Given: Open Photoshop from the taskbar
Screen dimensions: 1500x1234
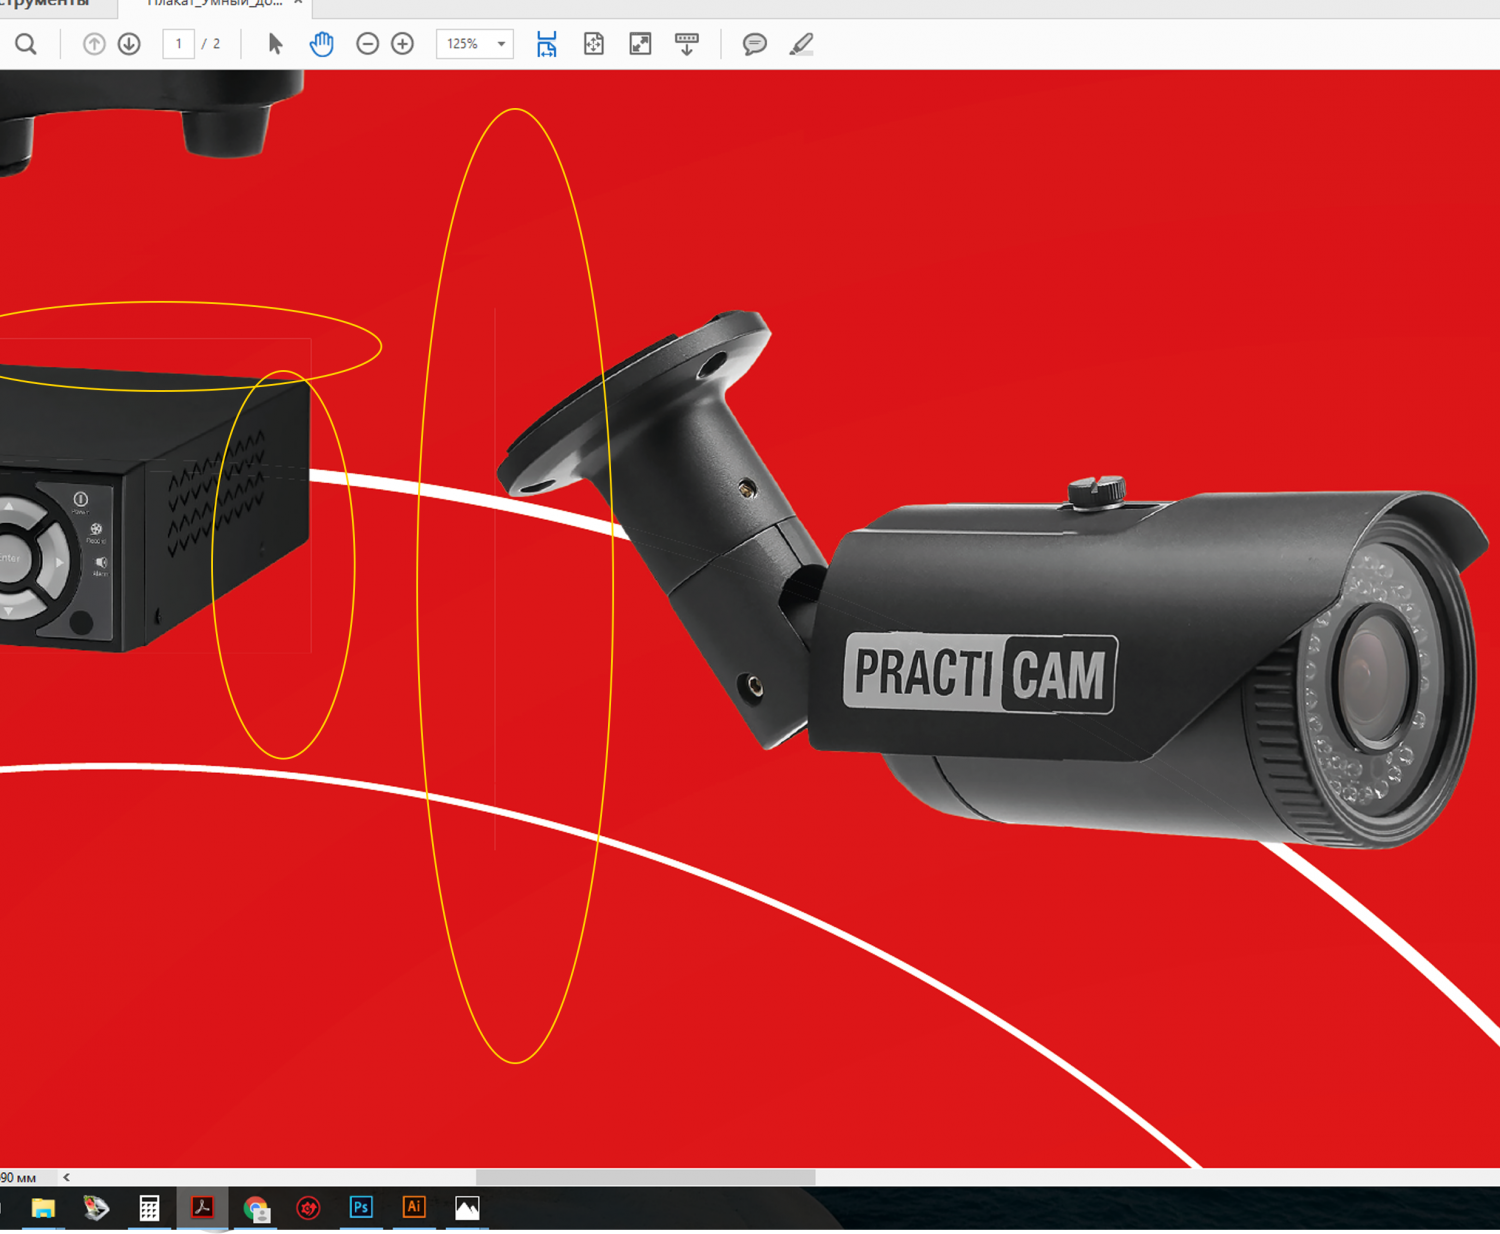Looking at the screenshot, I should click(361, 1207).
